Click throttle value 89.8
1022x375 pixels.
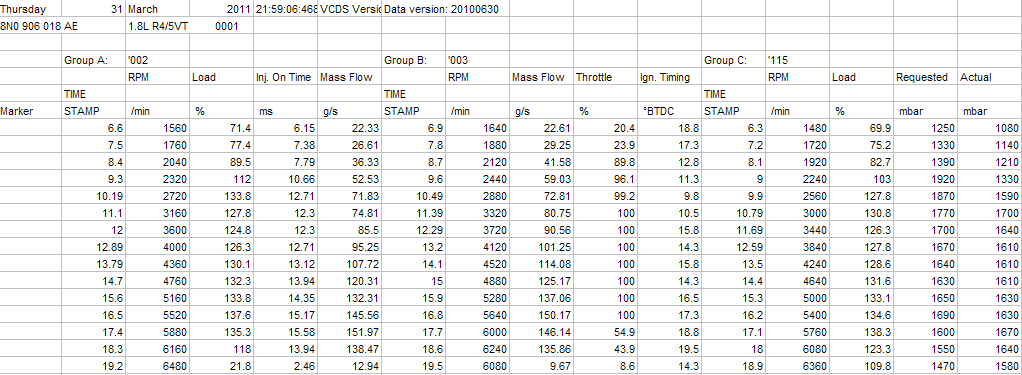[606, 162]
